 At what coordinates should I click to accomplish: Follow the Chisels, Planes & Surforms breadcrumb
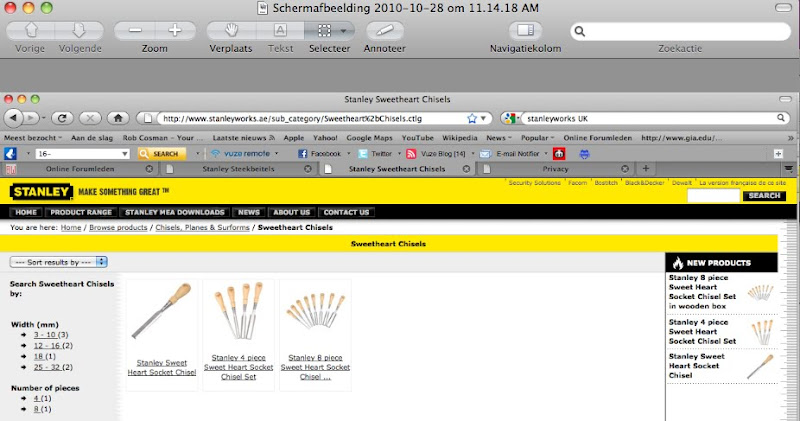[x=202, y=228]
